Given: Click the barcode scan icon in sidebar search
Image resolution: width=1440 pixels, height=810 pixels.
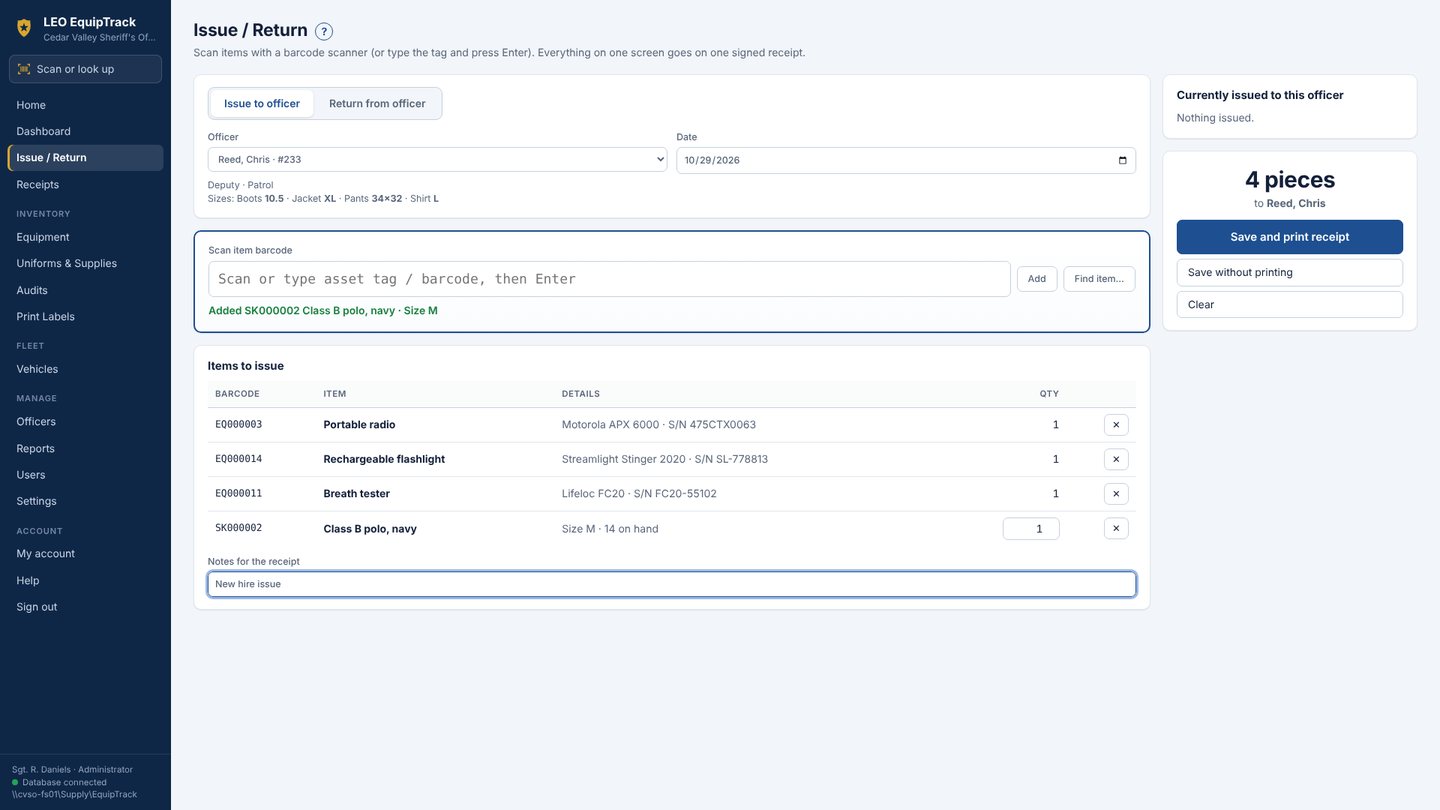Looking at the screenshot, I should pyautogui.click(x=24, y=69).
